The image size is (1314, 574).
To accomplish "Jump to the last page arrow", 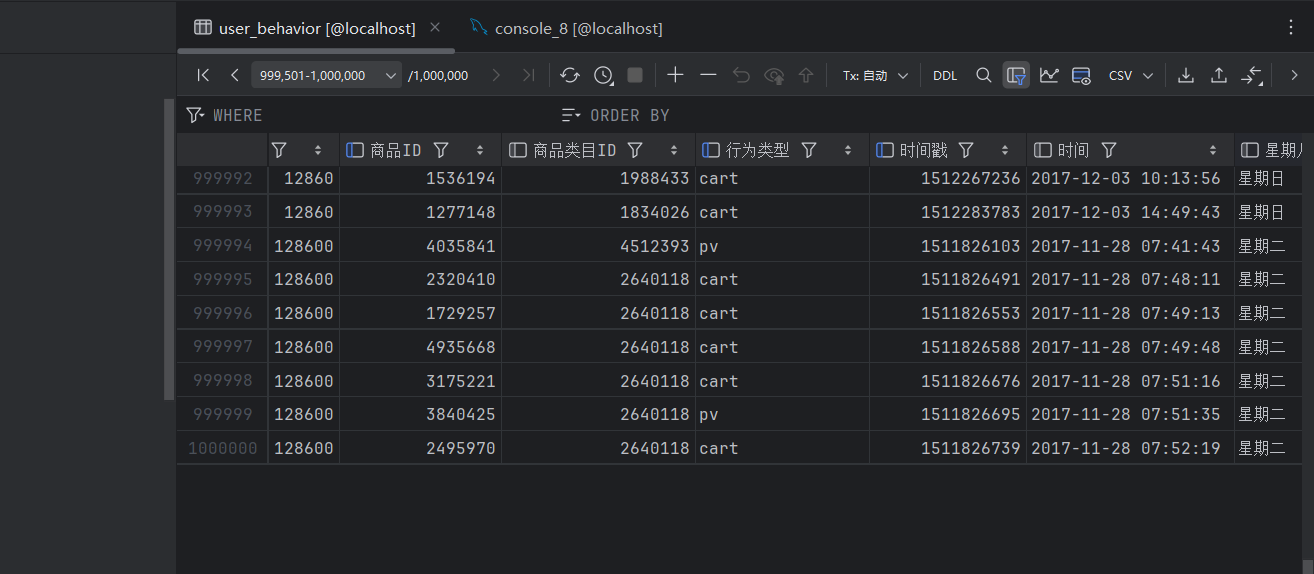I will pos(528,75).
